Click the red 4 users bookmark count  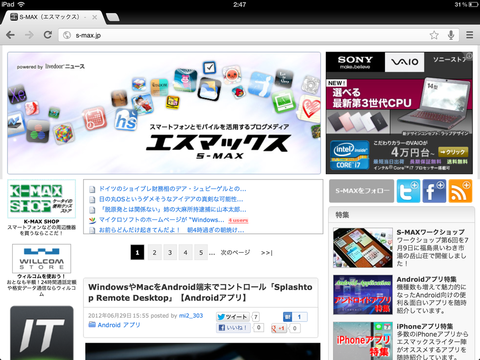click(238, 220)
